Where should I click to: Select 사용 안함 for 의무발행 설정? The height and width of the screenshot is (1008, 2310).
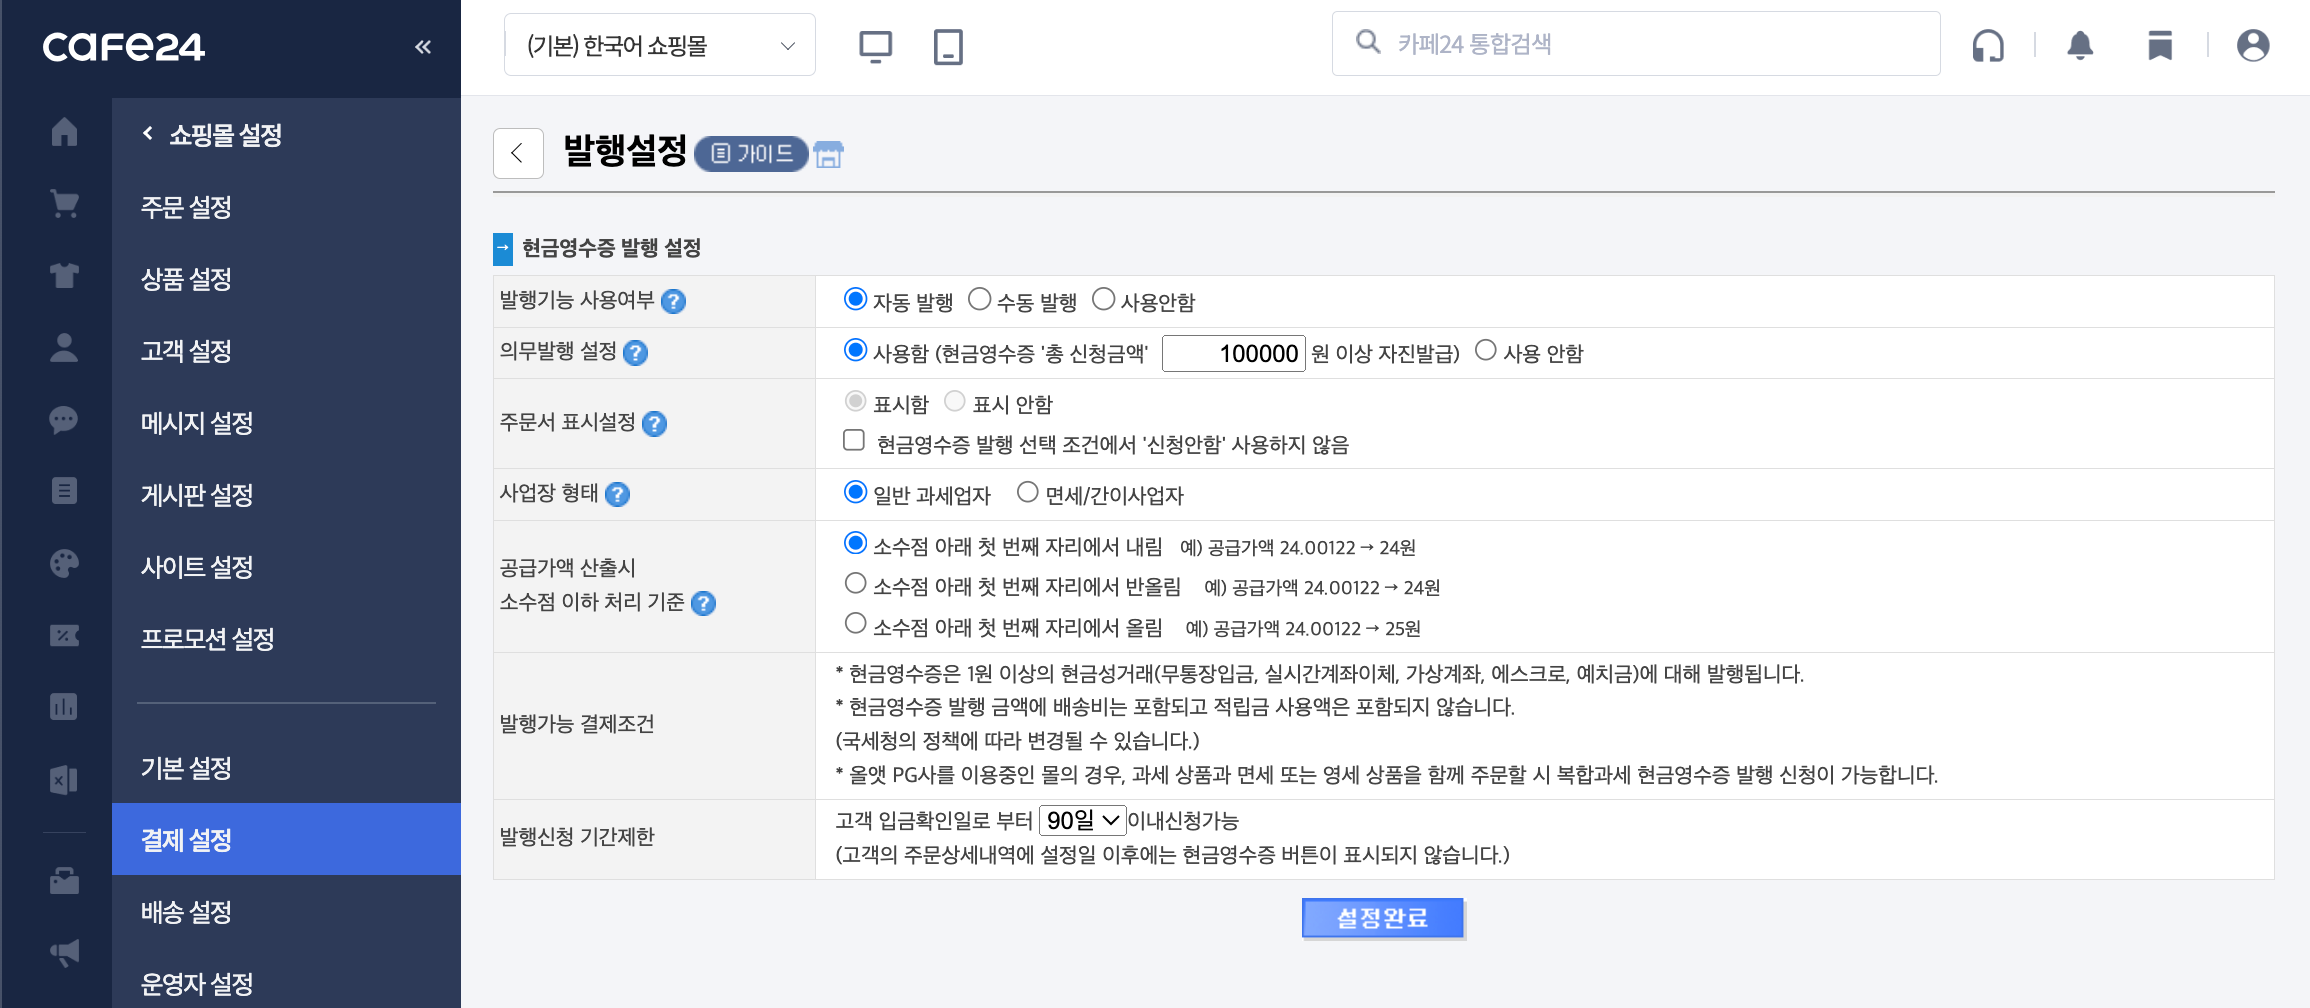(x=1486, y=350)
